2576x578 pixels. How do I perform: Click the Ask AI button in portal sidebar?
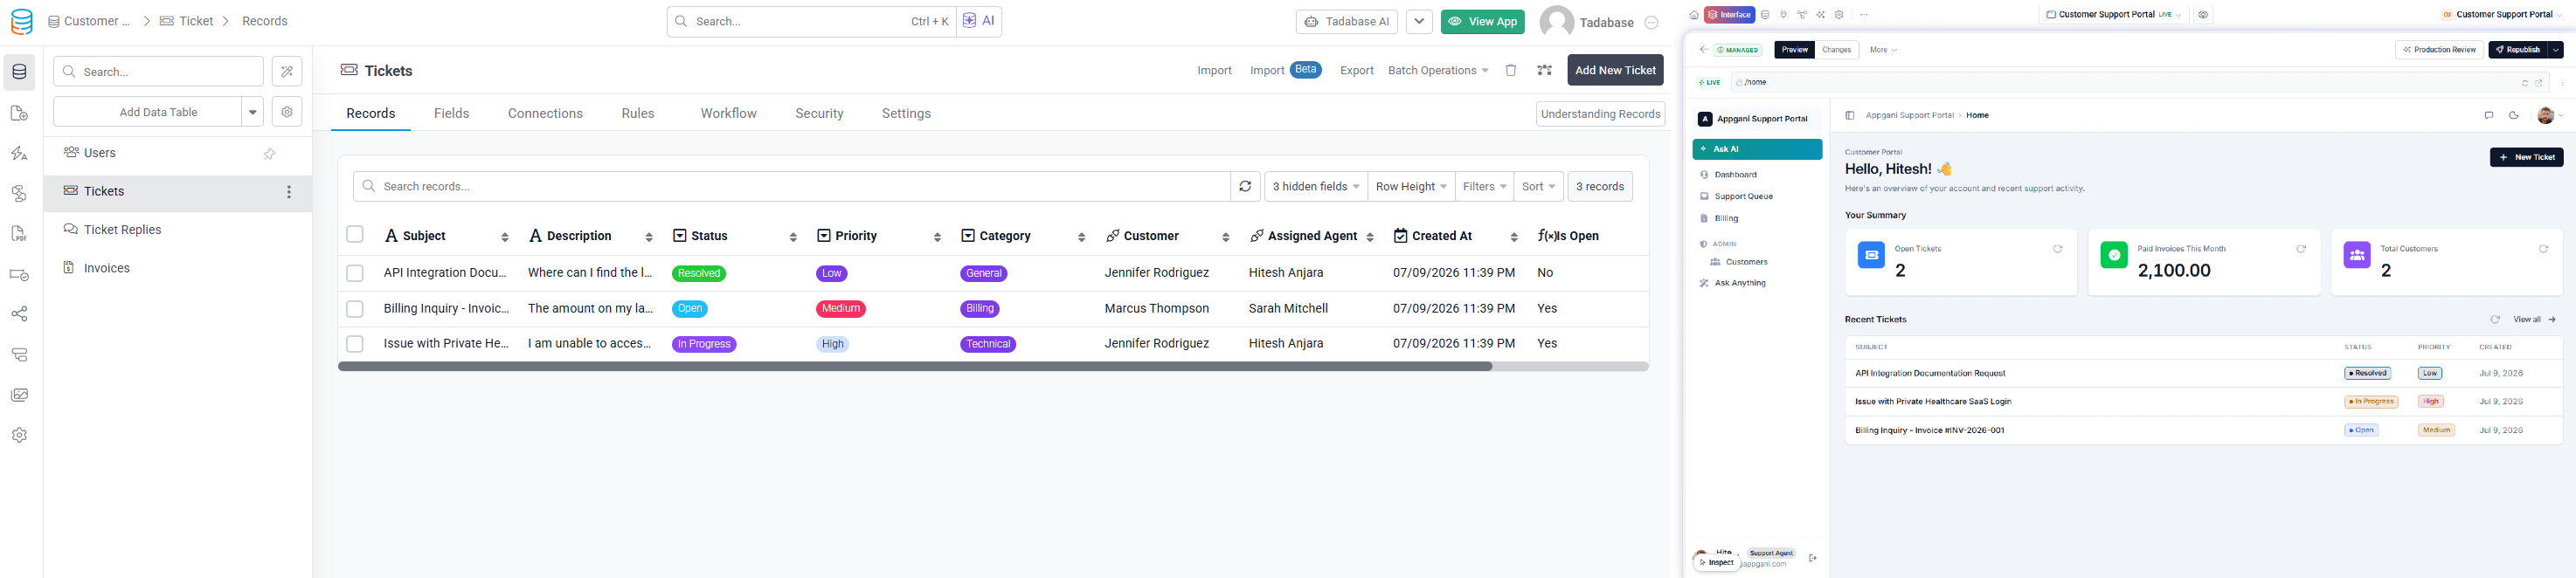click(1757, 149)
